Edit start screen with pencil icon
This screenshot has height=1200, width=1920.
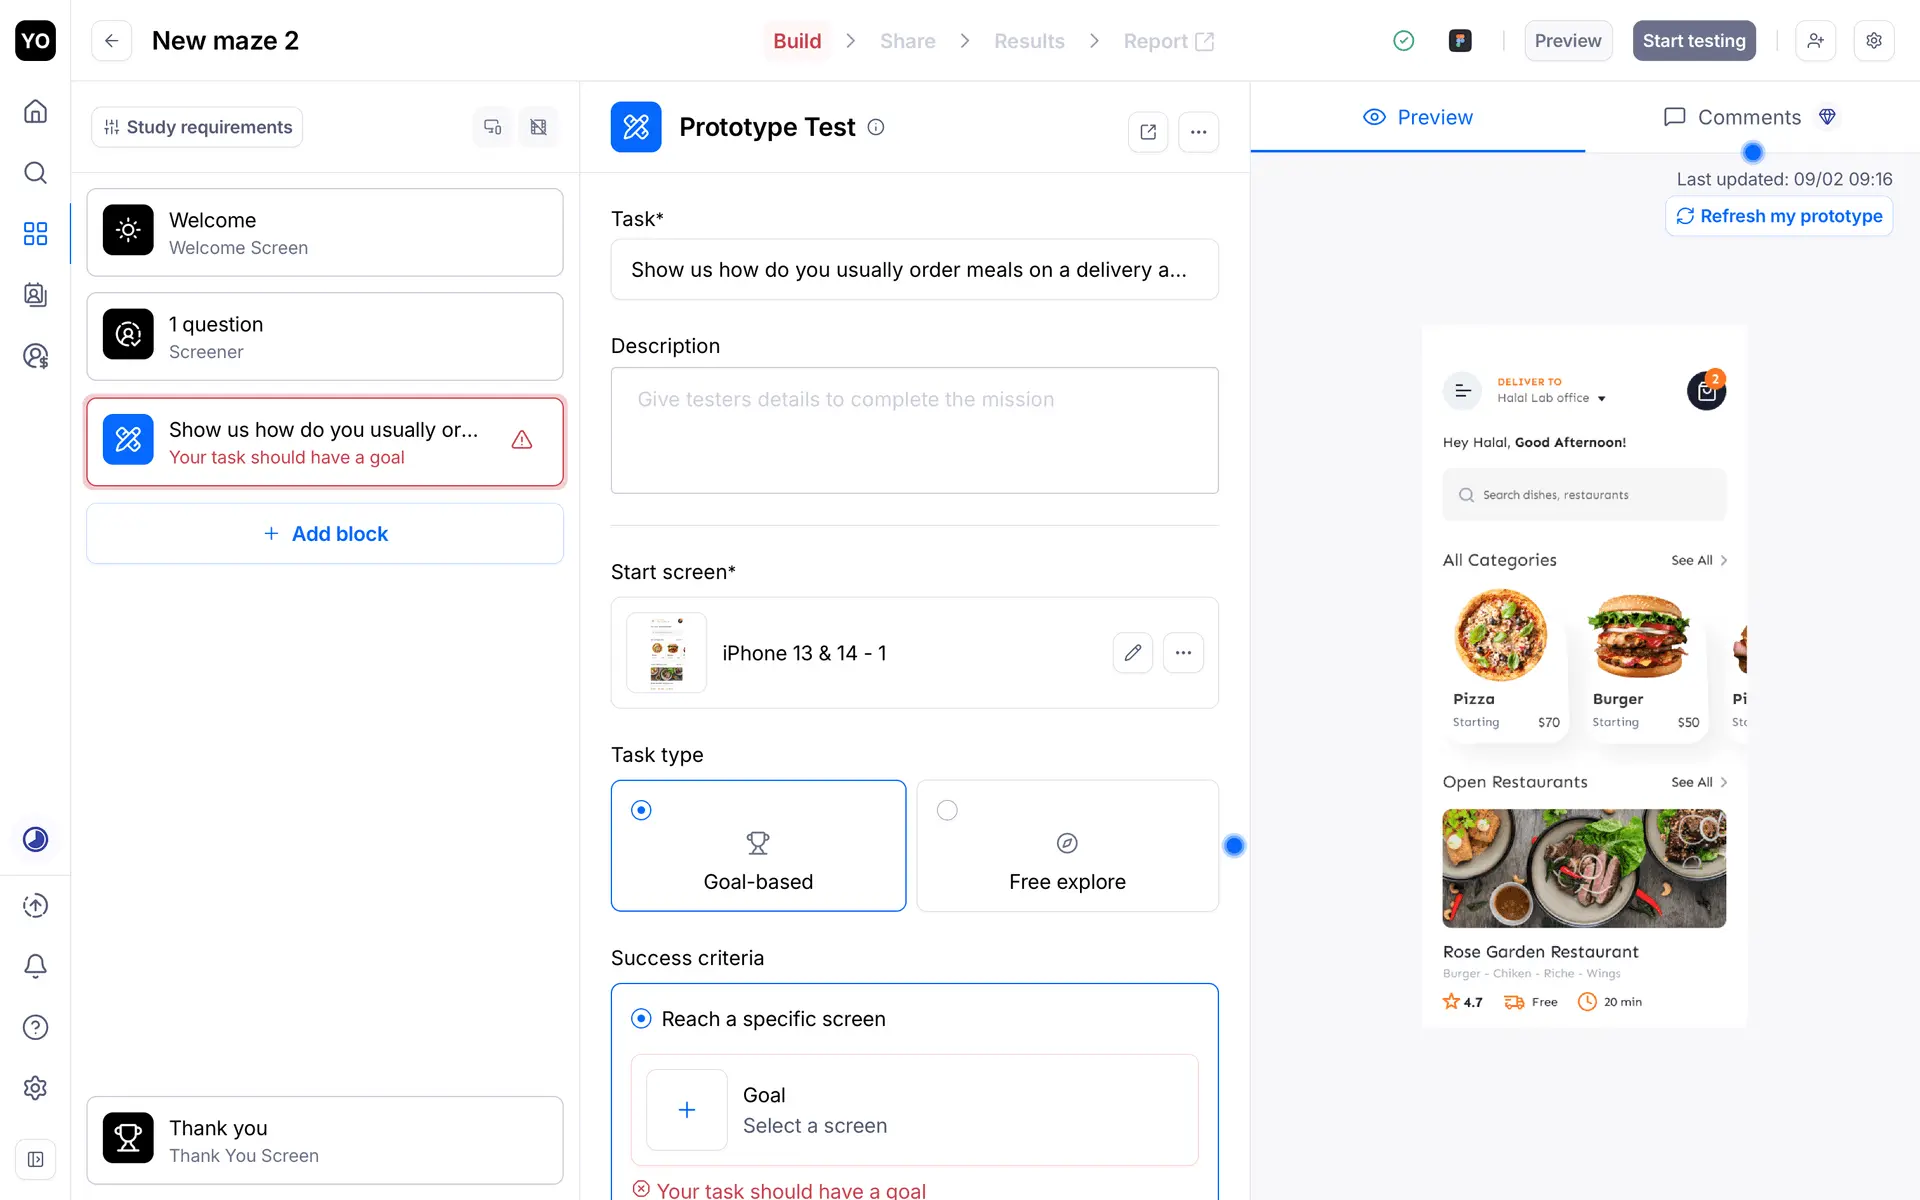coord(1132,653)
